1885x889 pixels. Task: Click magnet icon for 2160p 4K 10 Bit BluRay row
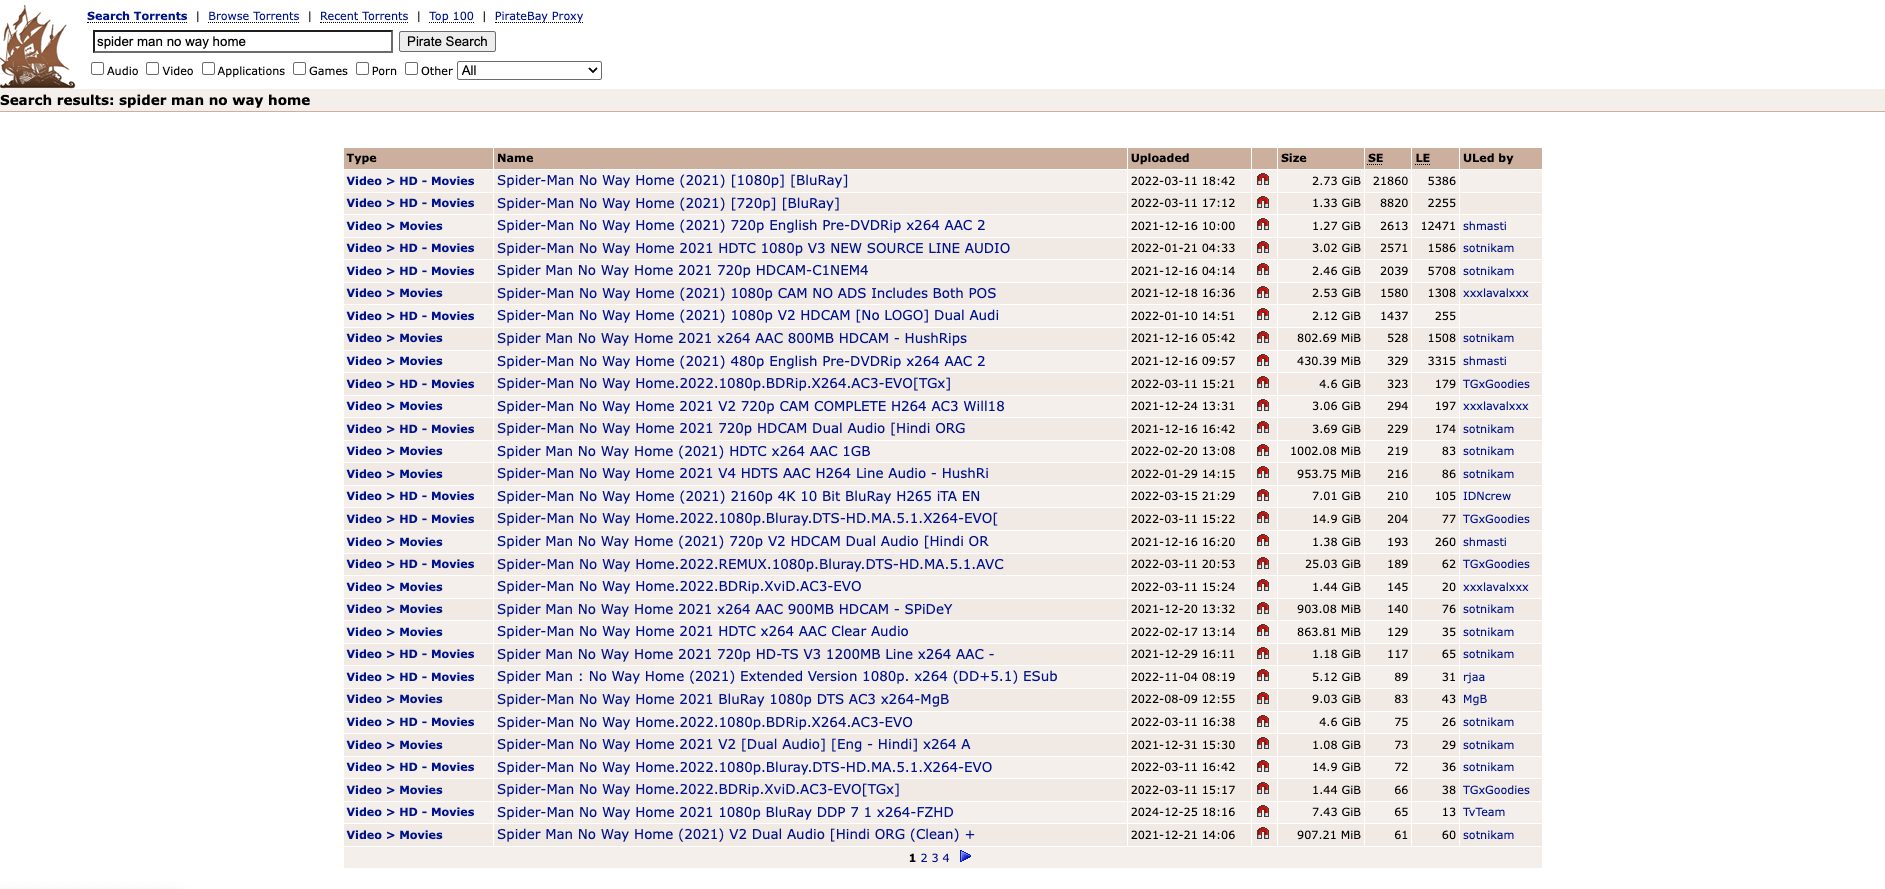[1263, 496]
